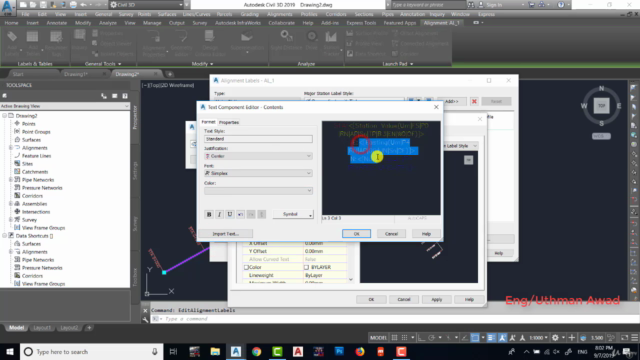The width and height of the screenshot is (640, 360).
Task: Select View Frame Groups under Data Shortcuts
Action: click(43, 284)
